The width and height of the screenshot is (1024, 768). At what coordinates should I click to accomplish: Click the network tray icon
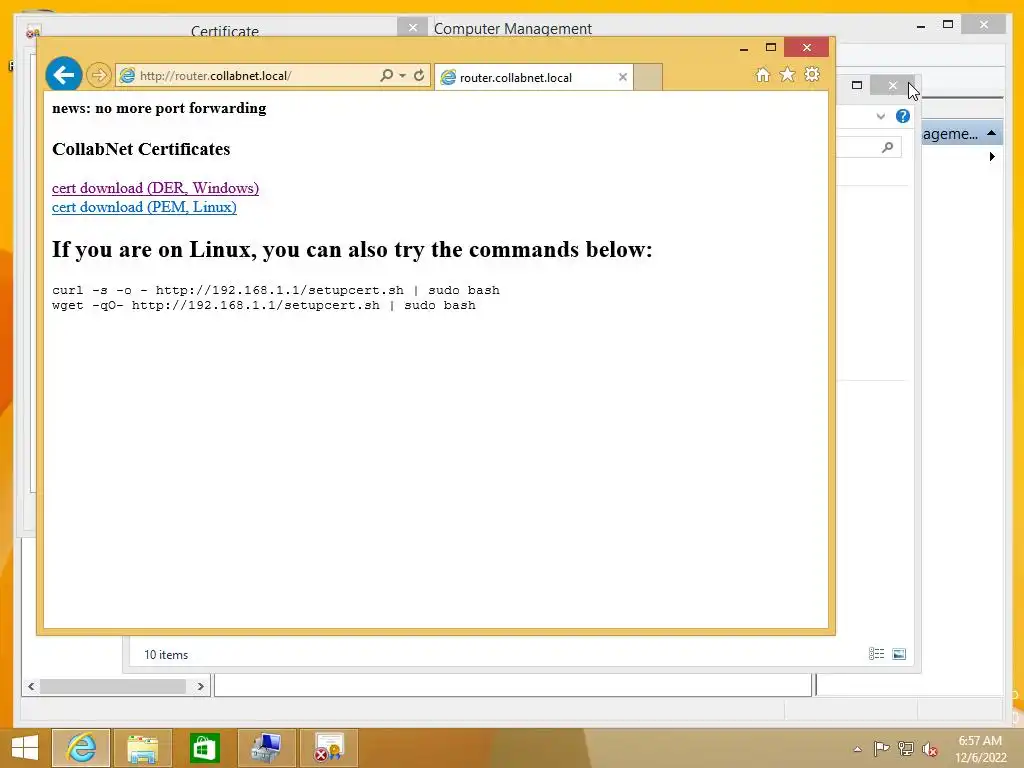(905, 748)
